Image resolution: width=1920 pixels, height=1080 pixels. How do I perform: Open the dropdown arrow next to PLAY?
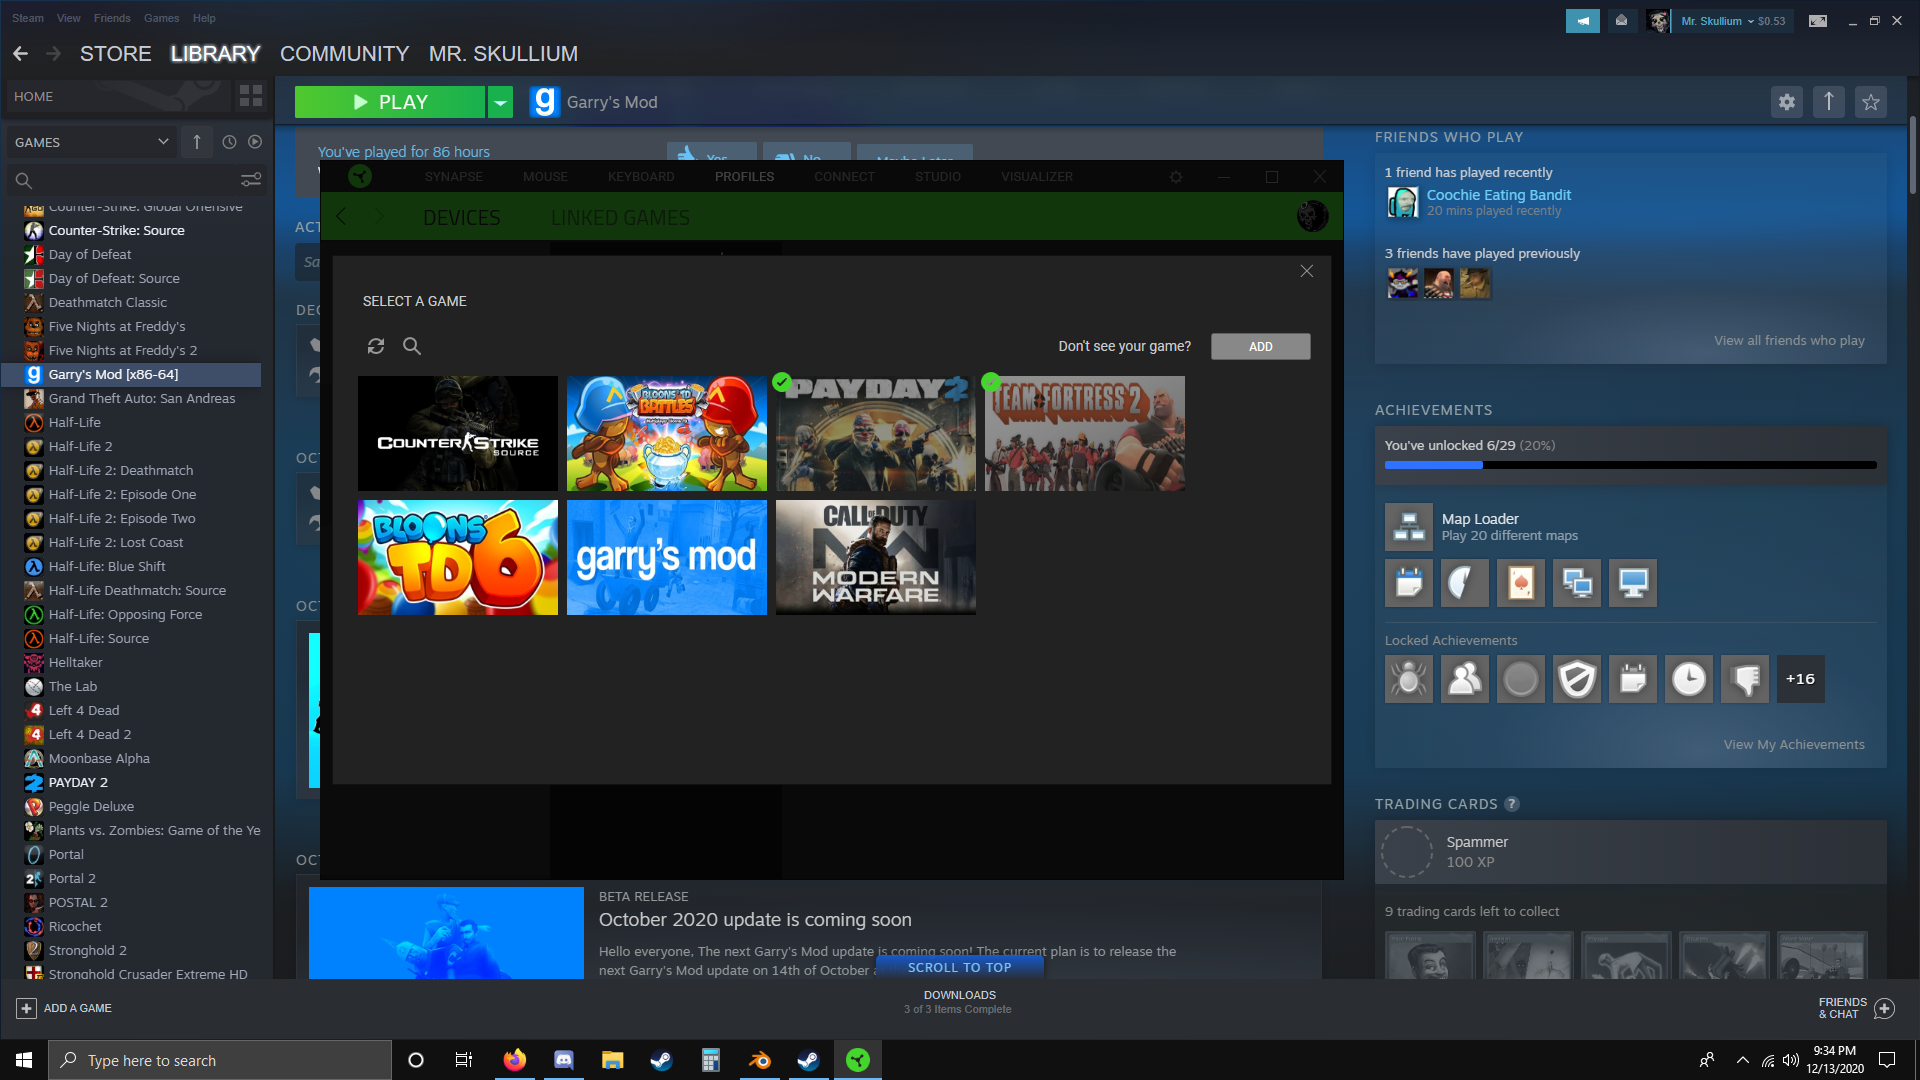tap(500, 102)
